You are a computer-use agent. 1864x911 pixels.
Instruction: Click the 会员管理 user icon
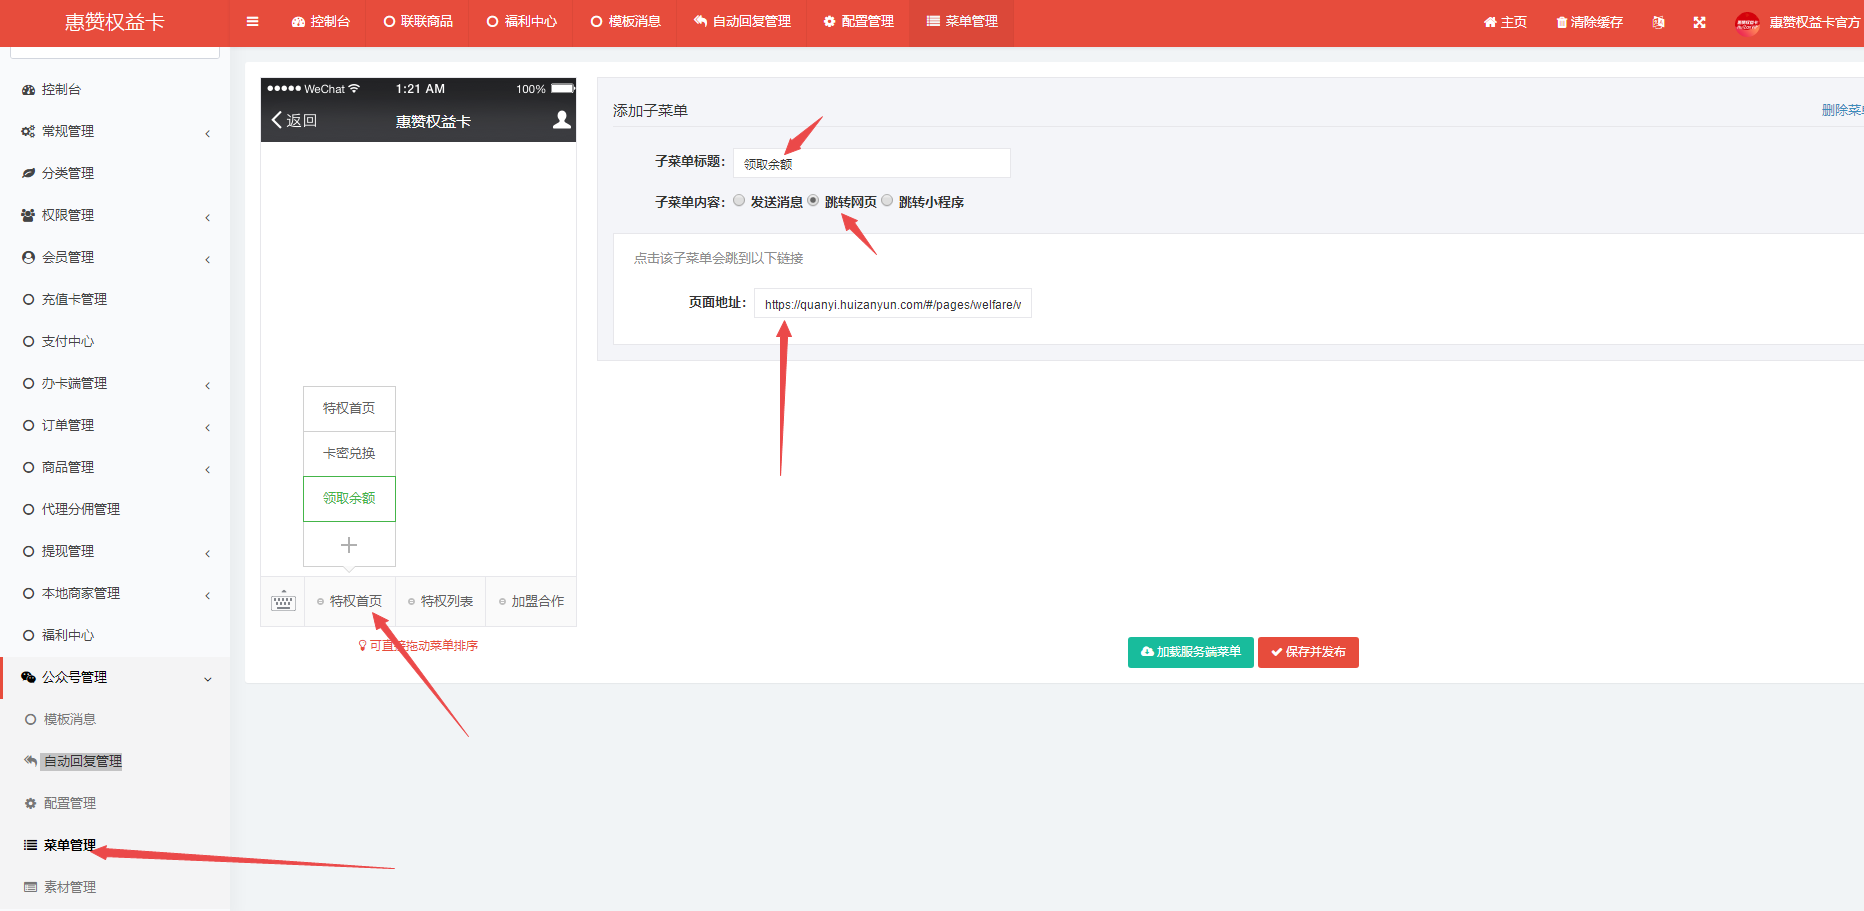pyautogui.click(x=28, y=257)
